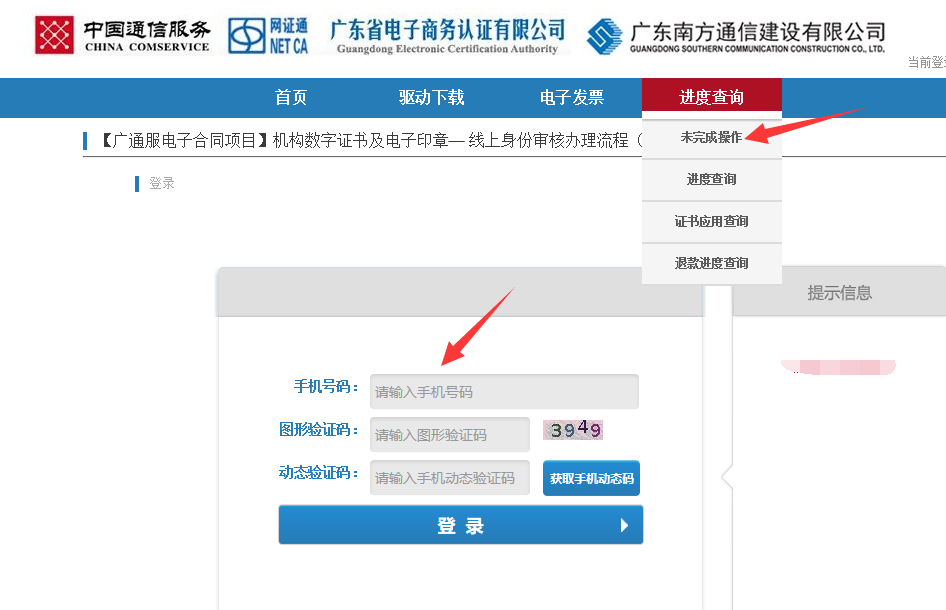Click the gray 登录 section label
Screen dimensions: 946x610
(x=162, y=184)
